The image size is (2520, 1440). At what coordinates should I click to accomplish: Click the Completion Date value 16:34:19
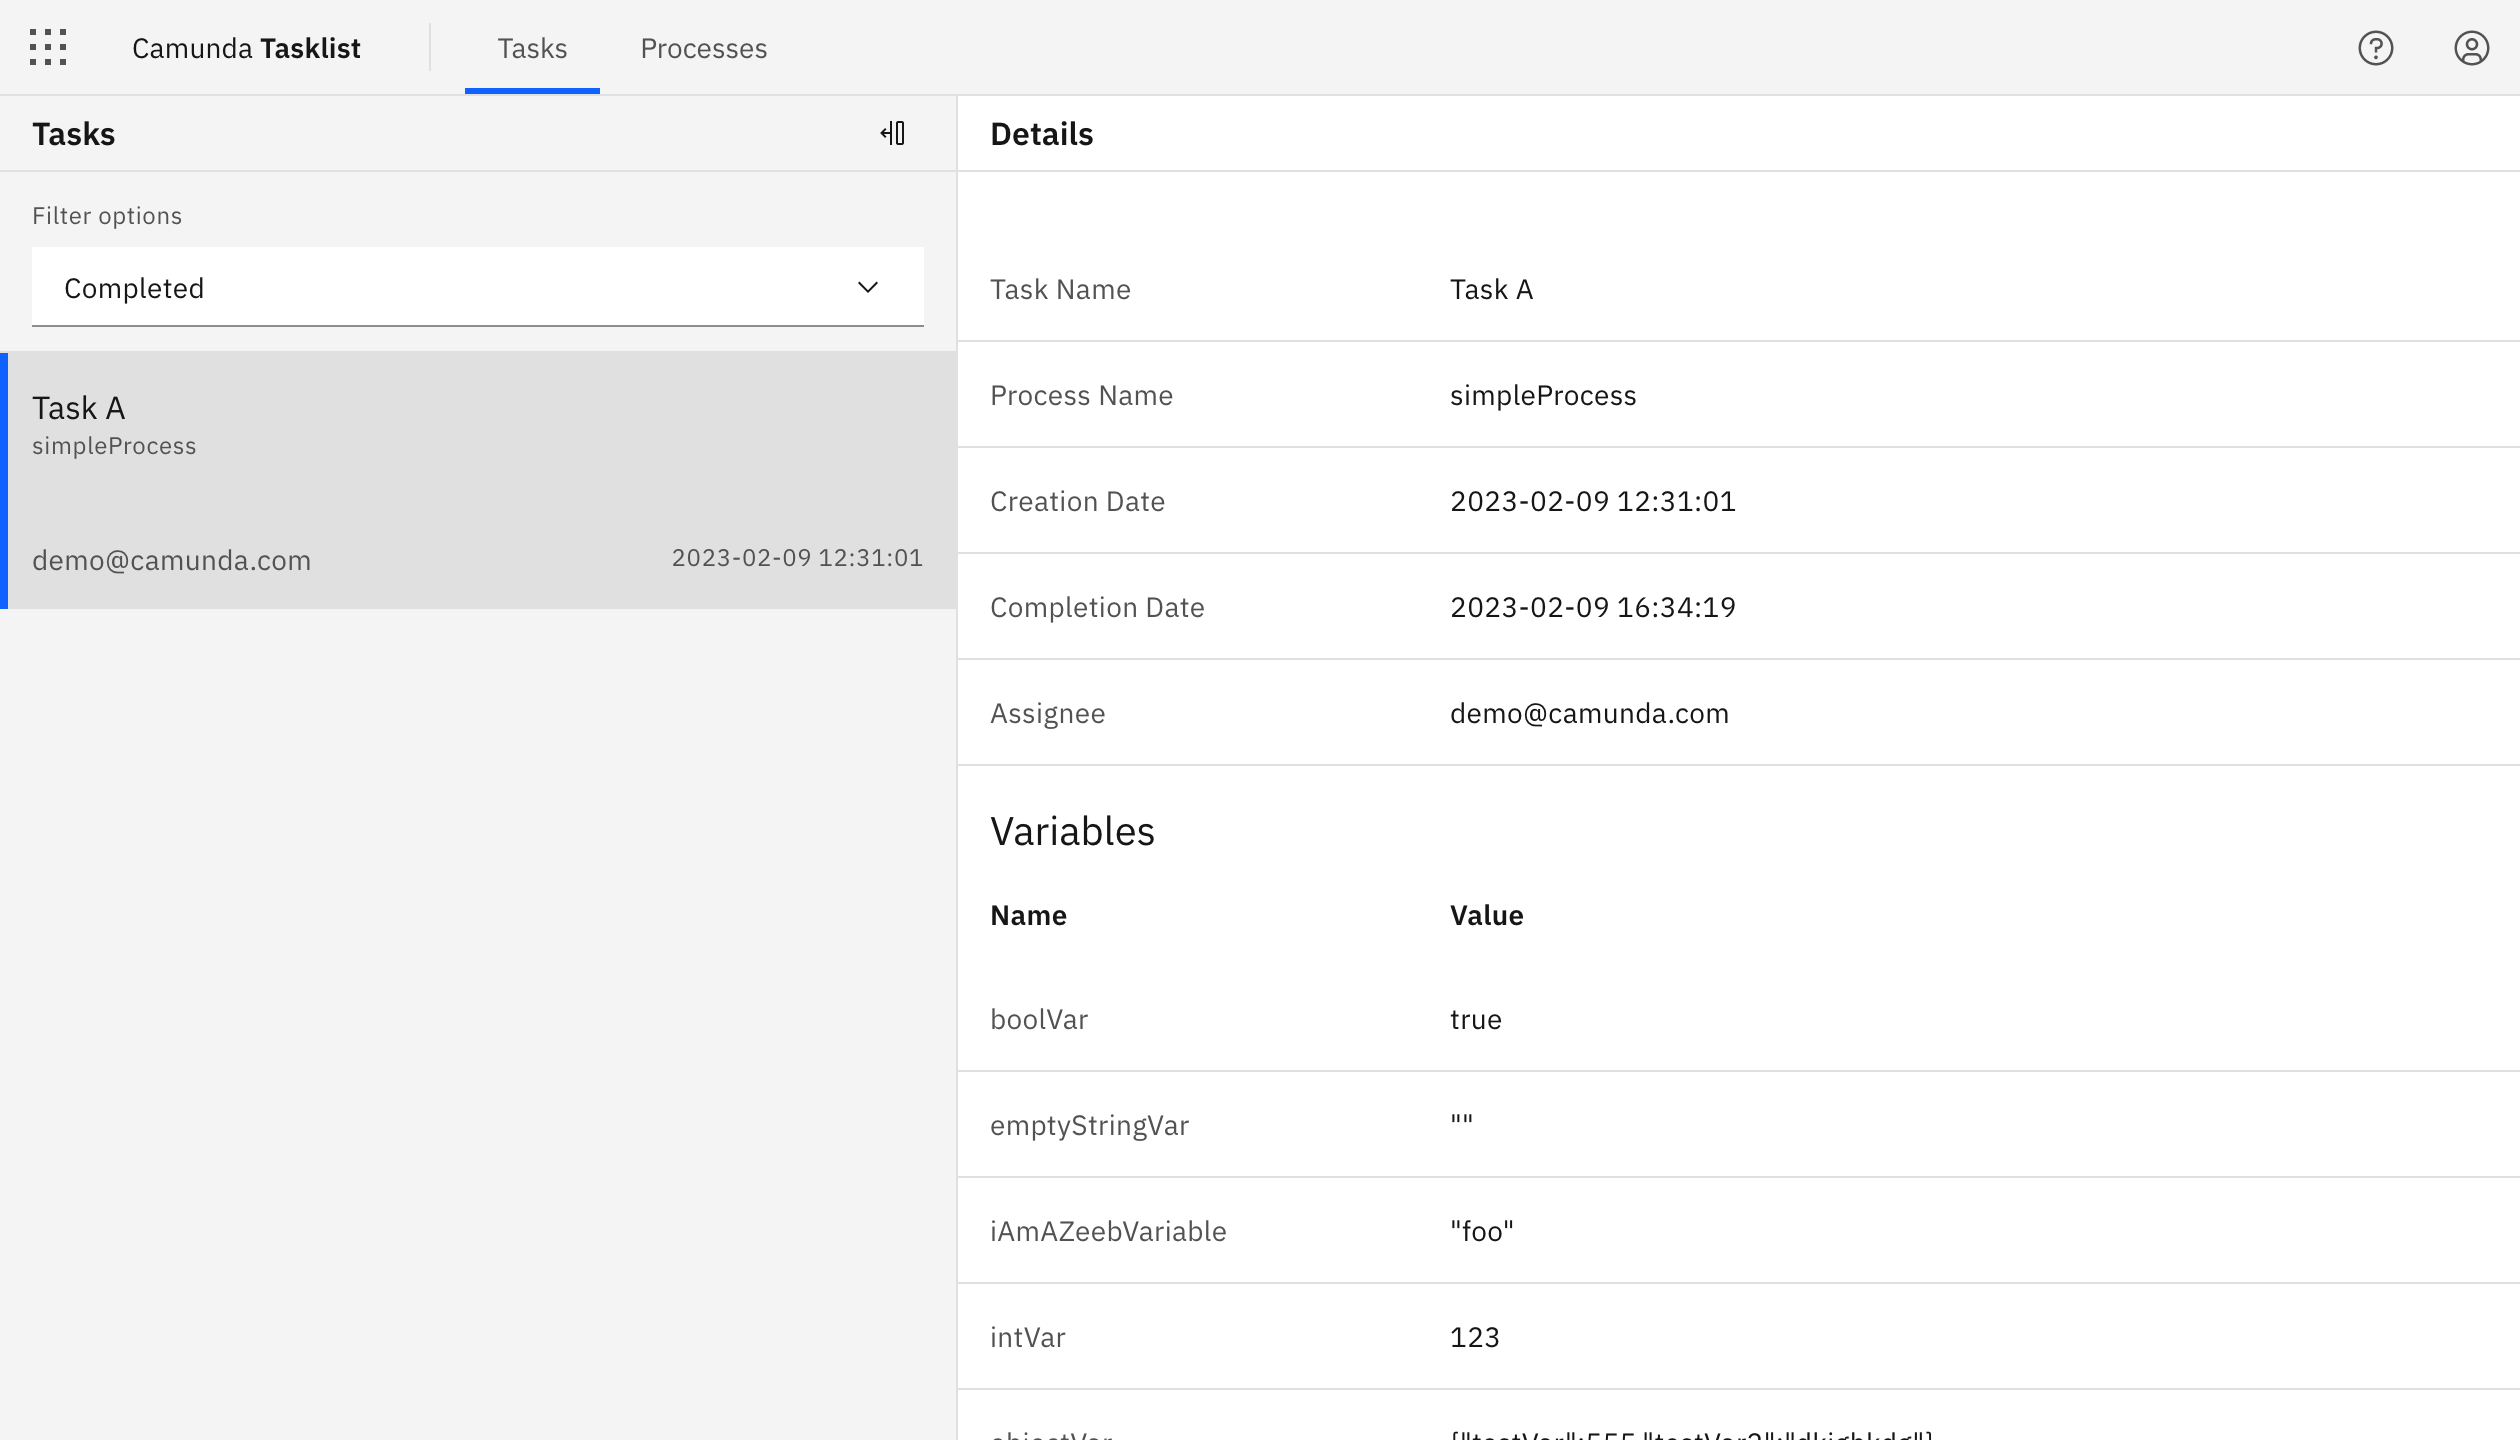pyautogui.click(x=1592, y=607)
